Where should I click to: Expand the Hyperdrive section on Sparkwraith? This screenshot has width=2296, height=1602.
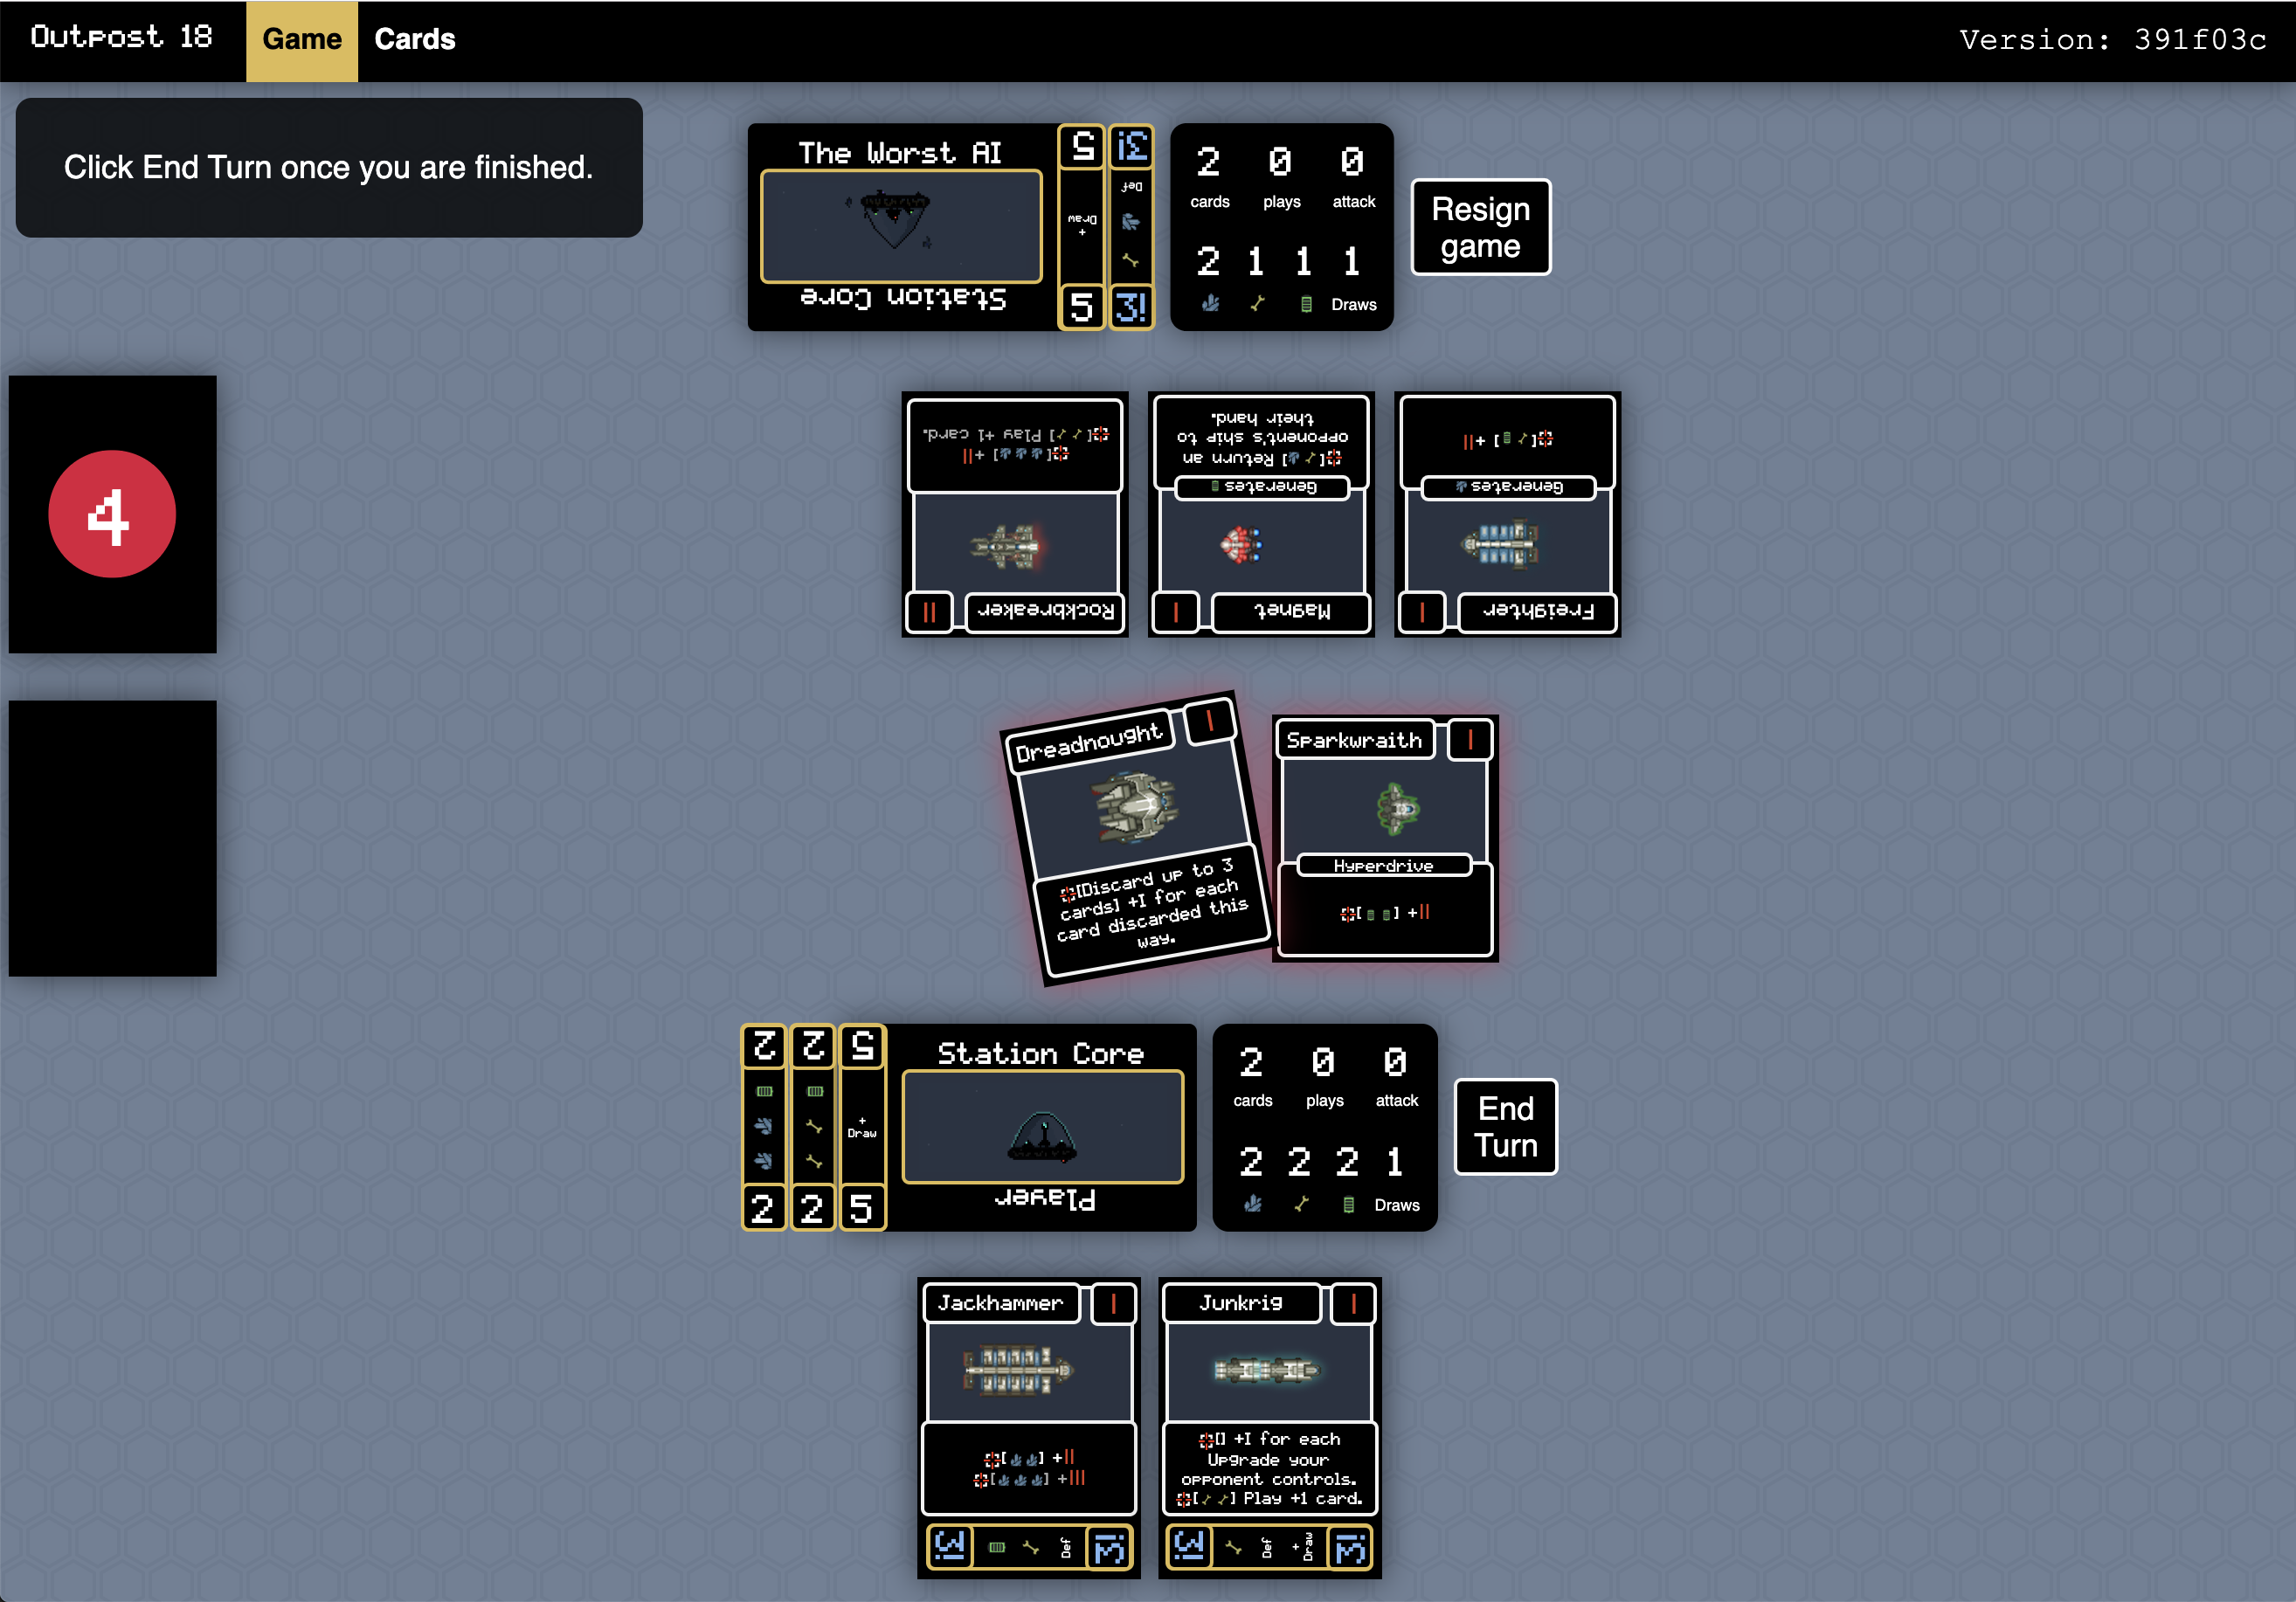(x=1384, y=865)
